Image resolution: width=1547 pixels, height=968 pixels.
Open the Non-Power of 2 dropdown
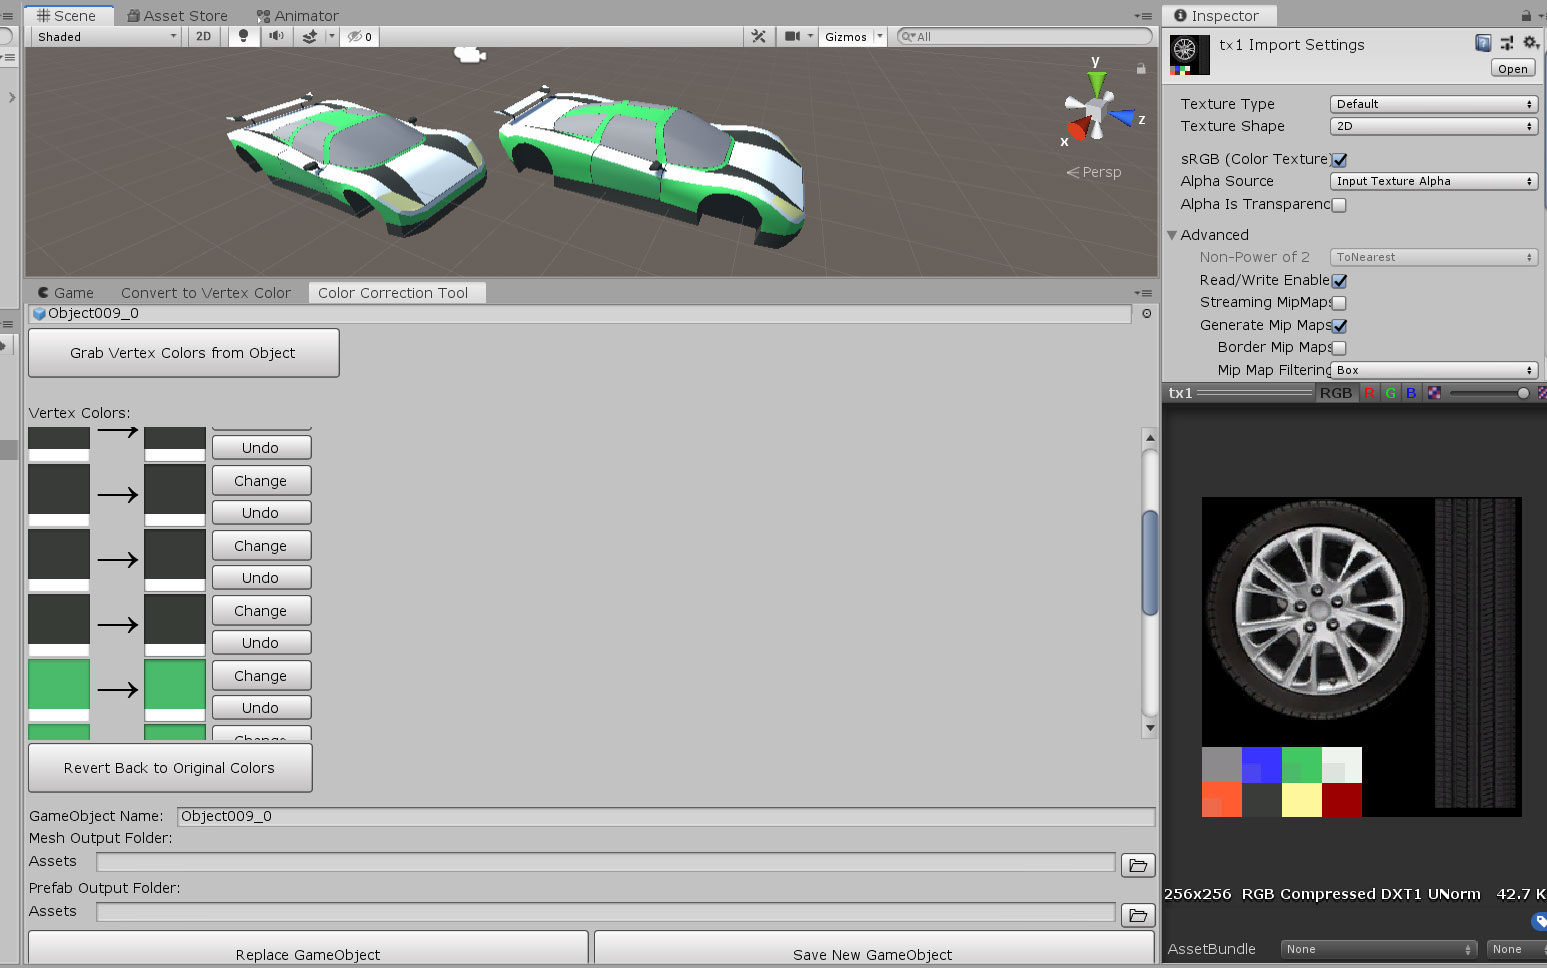(x=1433, y=257)
